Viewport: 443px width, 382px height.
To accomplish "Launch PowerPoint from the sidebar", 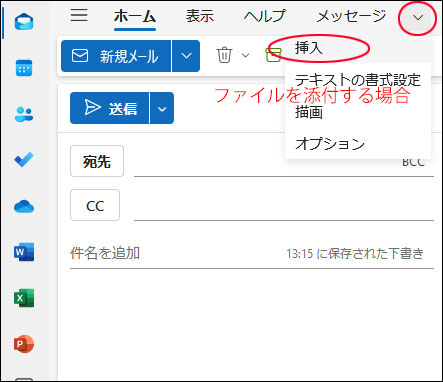I will click(x=24, y=344).
